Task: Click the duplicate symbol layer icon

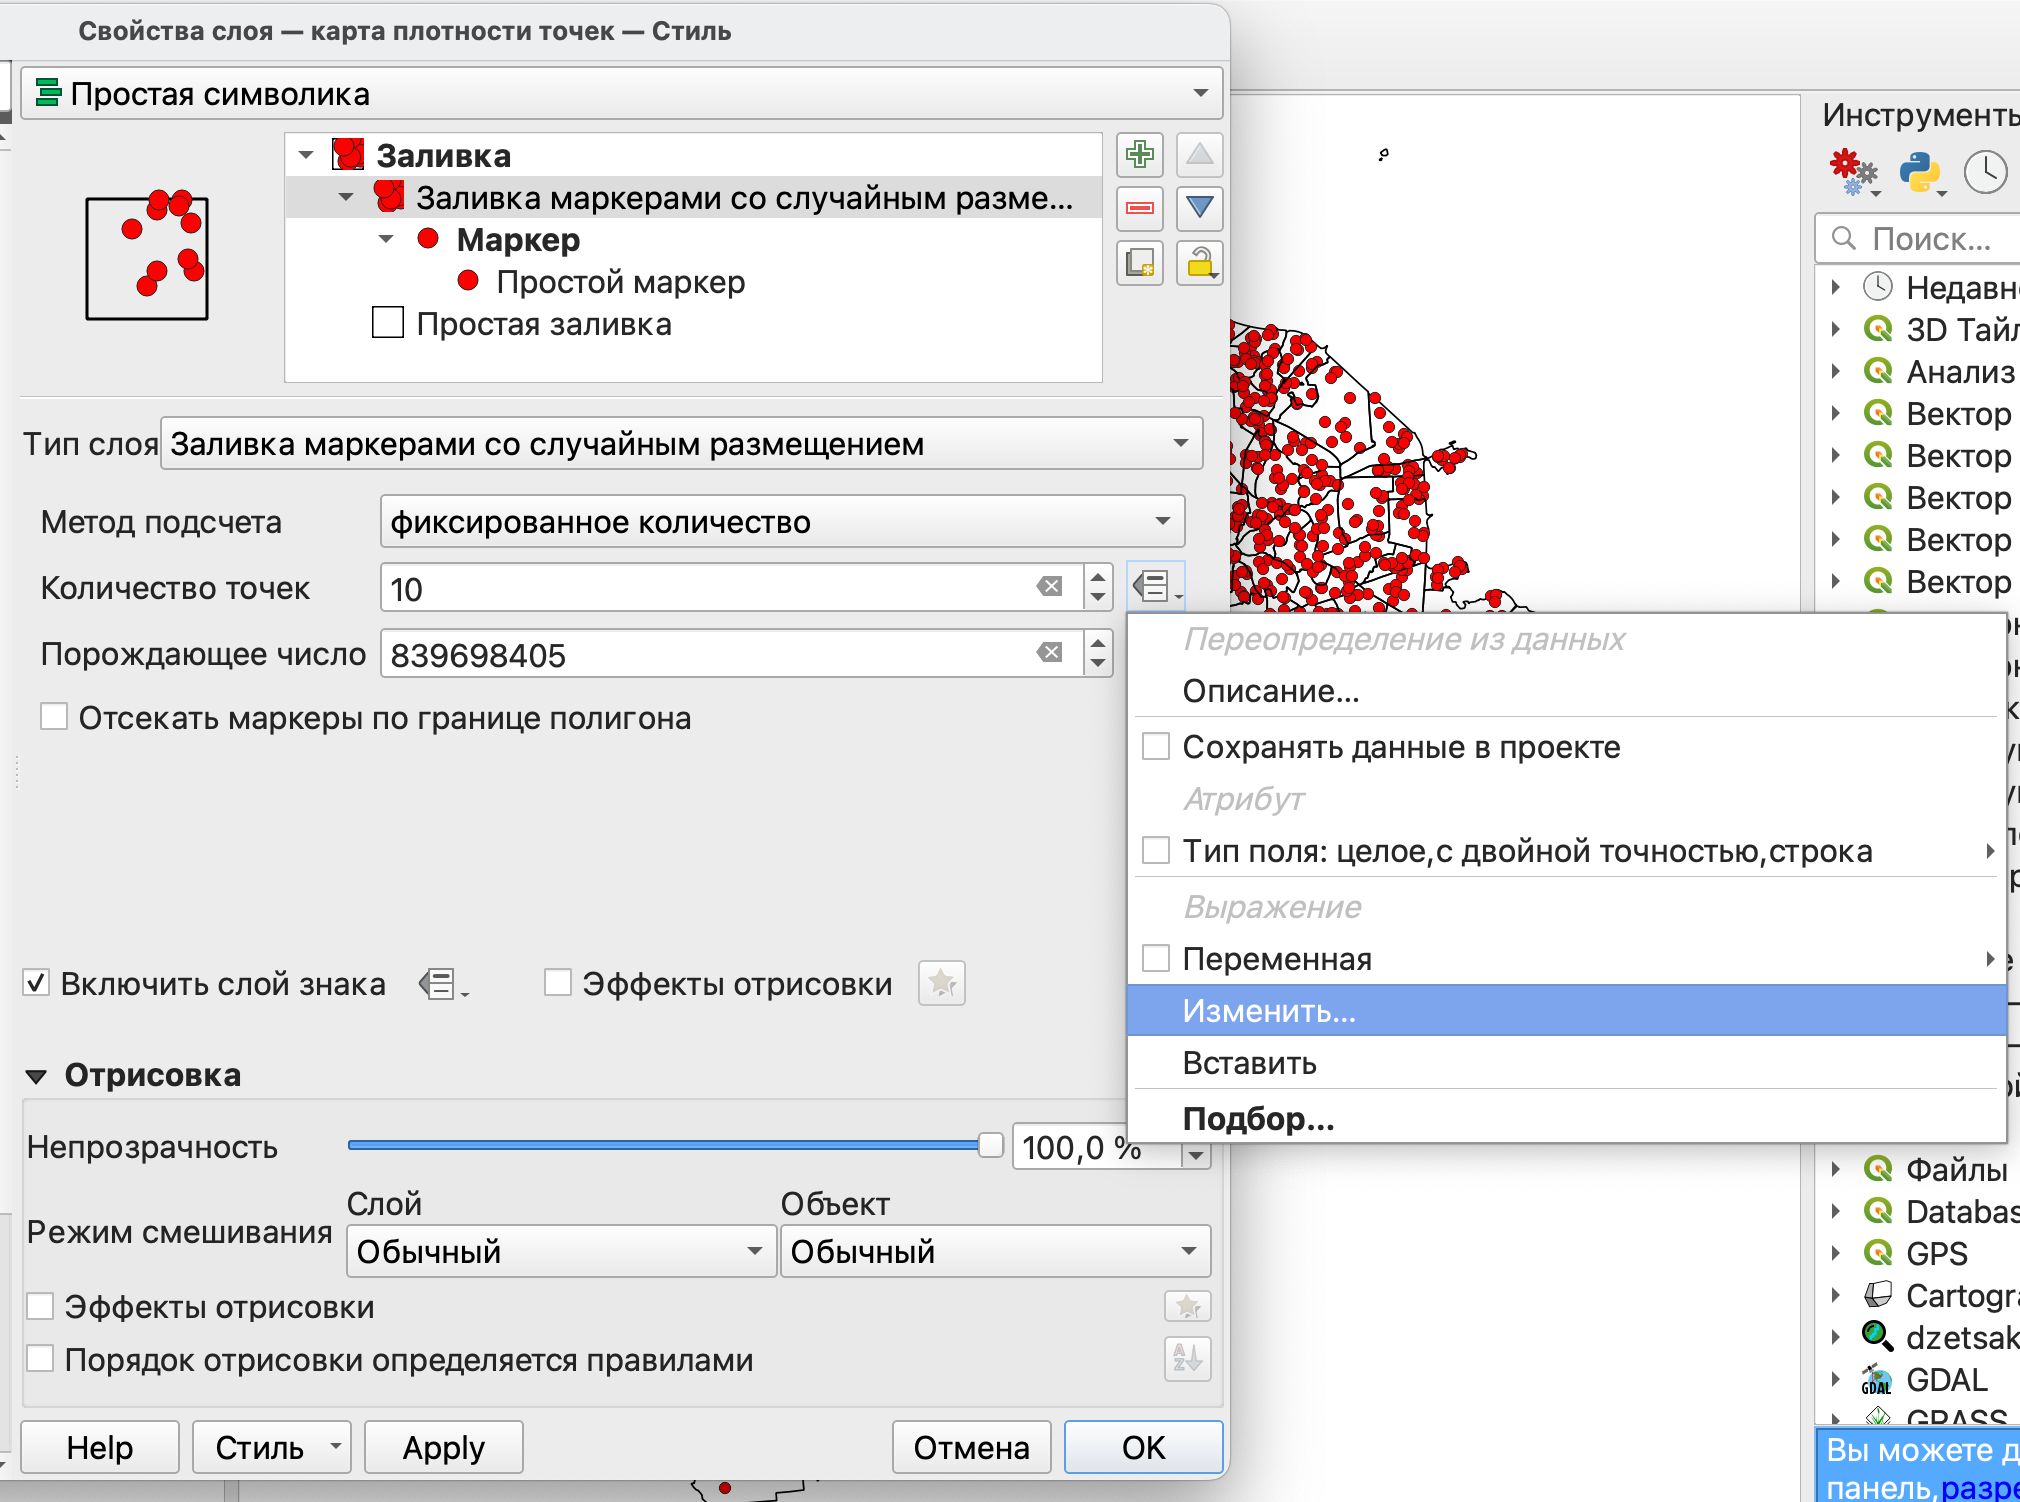Action: [x=1139, y=263]
